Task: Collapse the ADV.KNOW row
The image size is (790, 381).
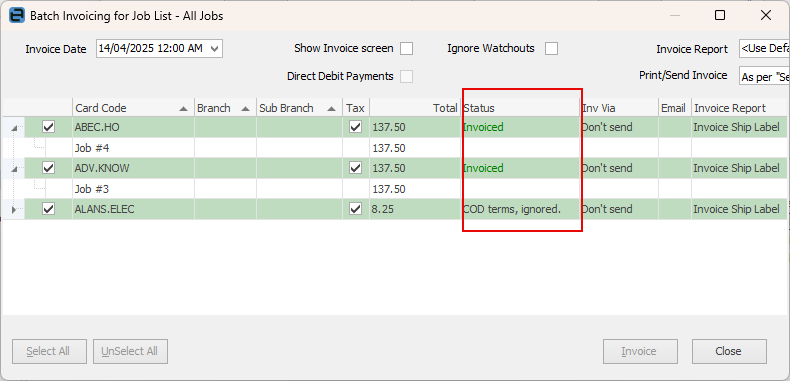Action: point(14,169)
